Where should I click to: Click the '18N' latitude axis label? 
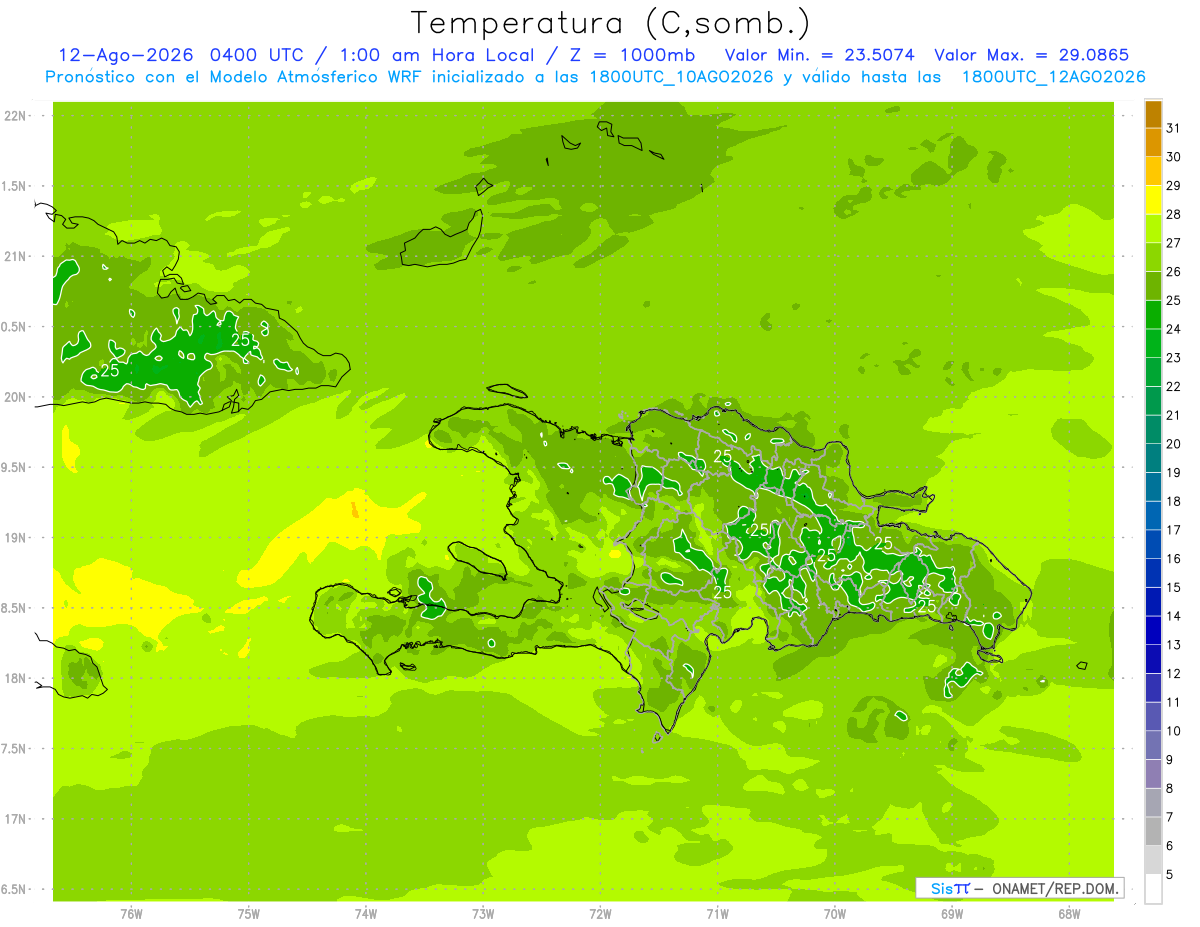[x=16, y=678]
